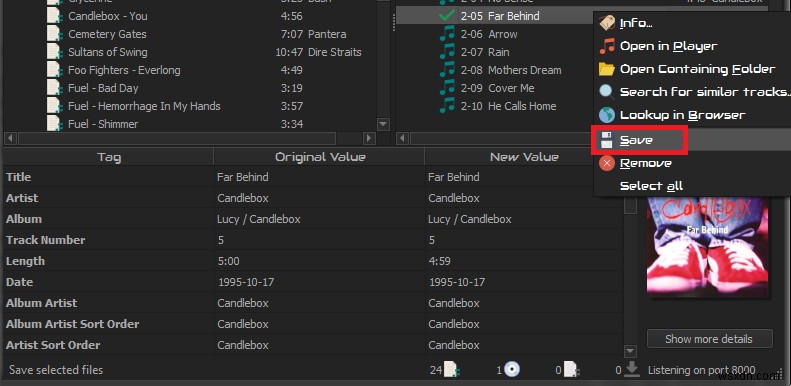Click Save in the context menu
The height and width of the screenshot is (386, 791).
tap(692, 140)
